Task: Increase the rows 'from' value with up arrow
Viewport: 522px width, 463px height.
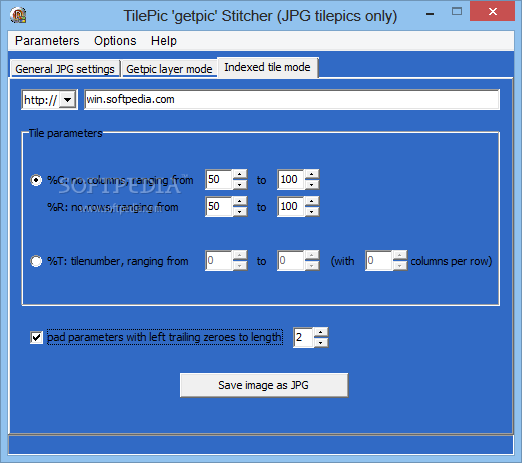Action: click(240, 201)
